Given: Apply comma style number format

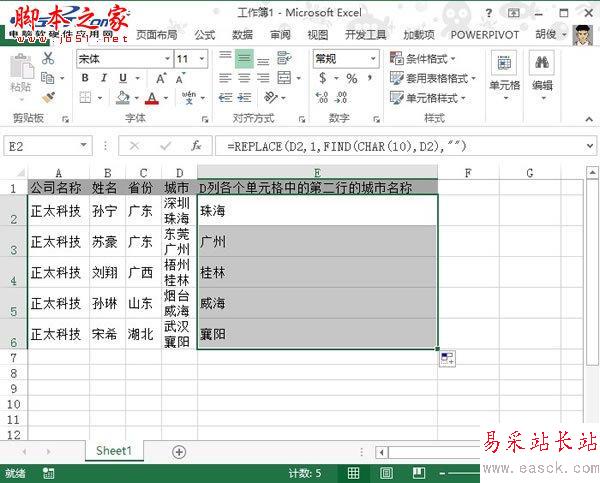Looking at the screenshot, I should (370, 78).
